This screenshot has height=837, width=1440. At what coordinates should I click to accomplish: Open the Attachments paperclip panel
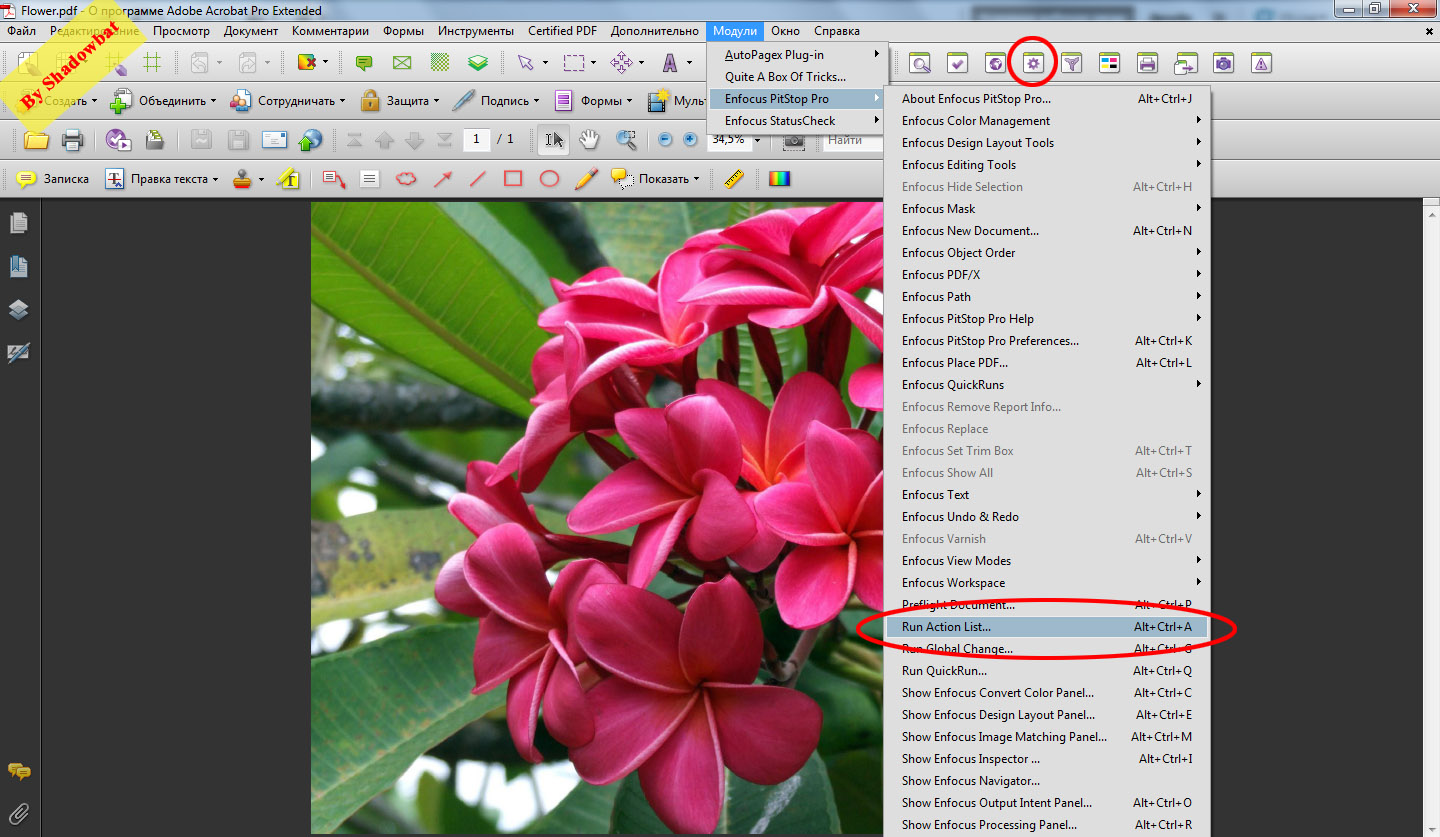point(19,813)
